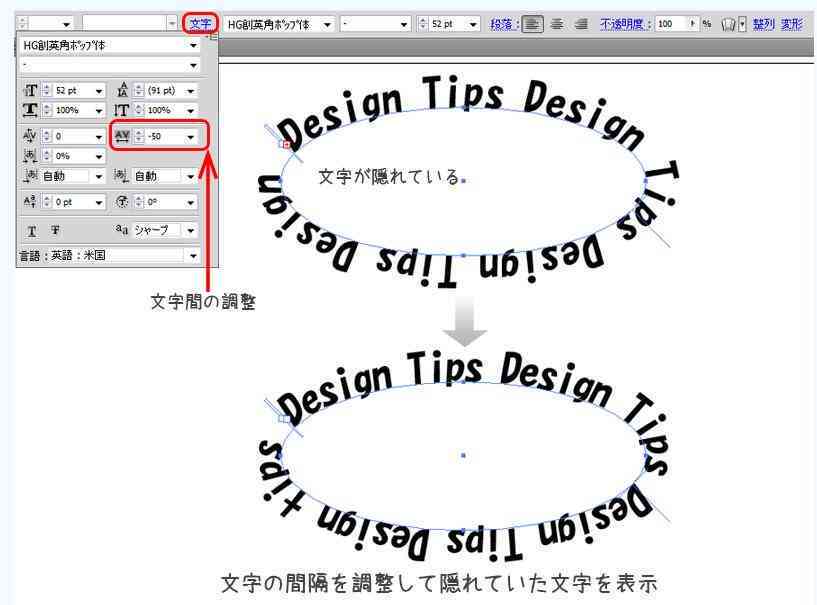817x605 pixels.
Task: Click the panel font size stepper for 52 pt
Action: pos(47,91)
